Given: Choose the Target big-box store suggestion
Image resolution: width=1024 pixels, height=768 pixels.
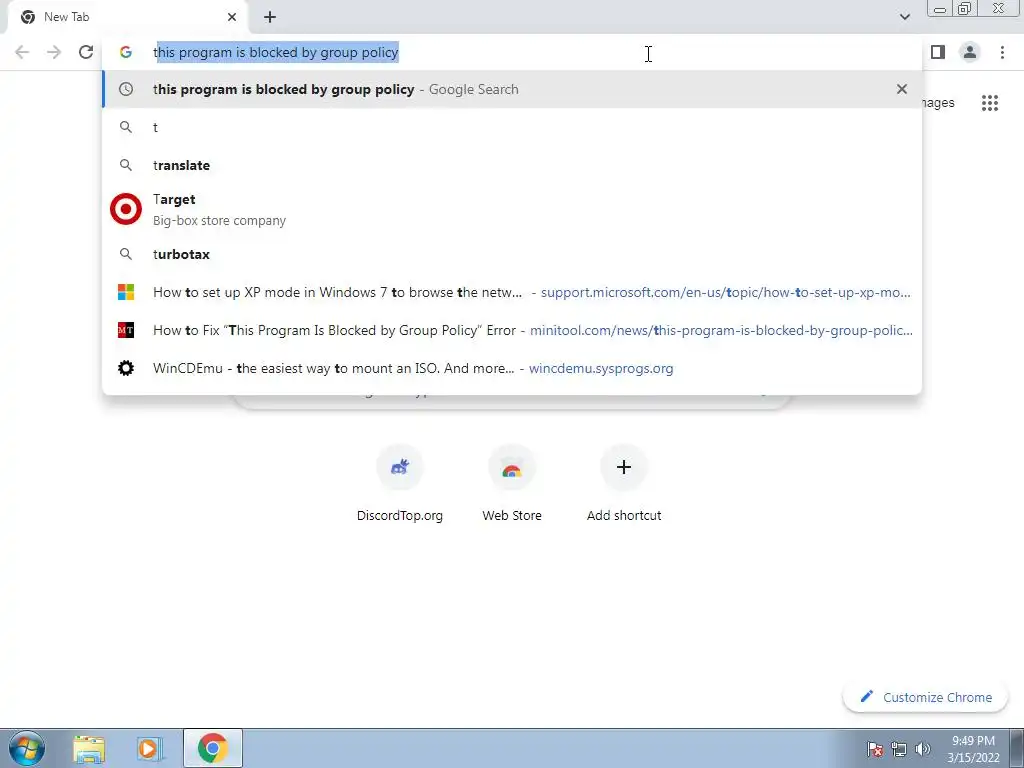Looking at the screenshot, I should pyautogui.click(x=512, y=210).
